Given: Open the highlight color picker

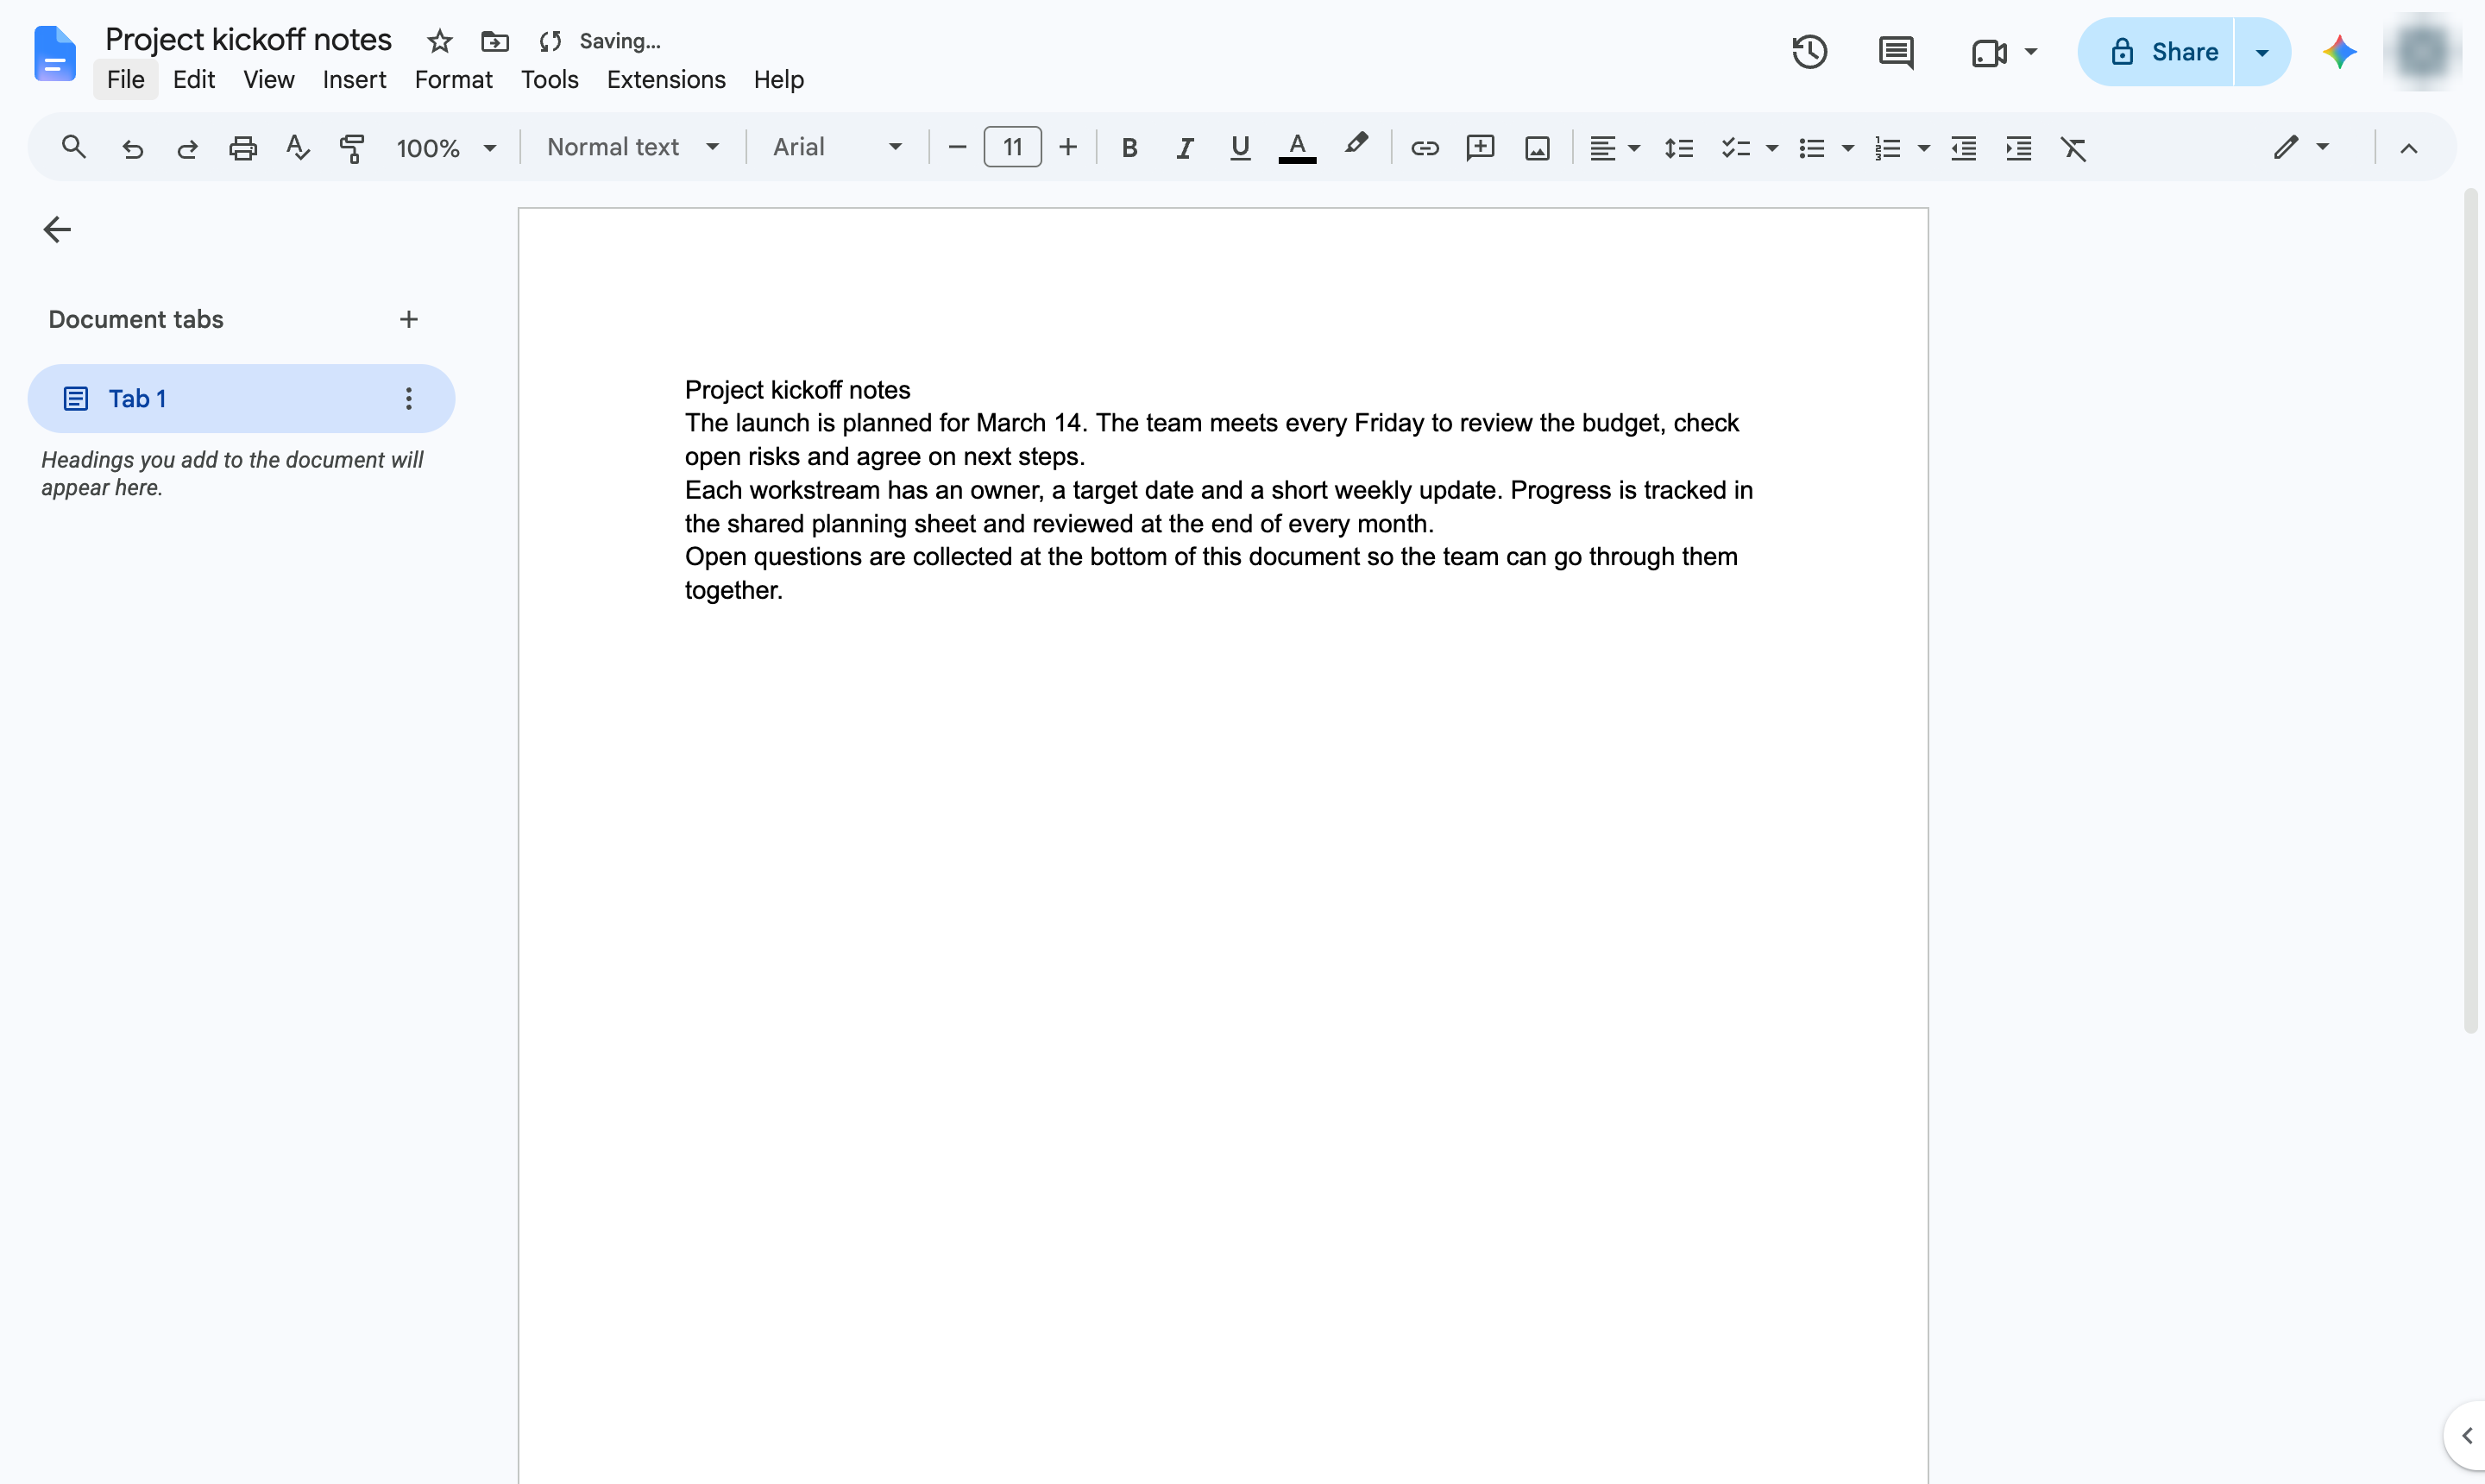Looking at the screenshot, I should click(x=1356, y=146).
